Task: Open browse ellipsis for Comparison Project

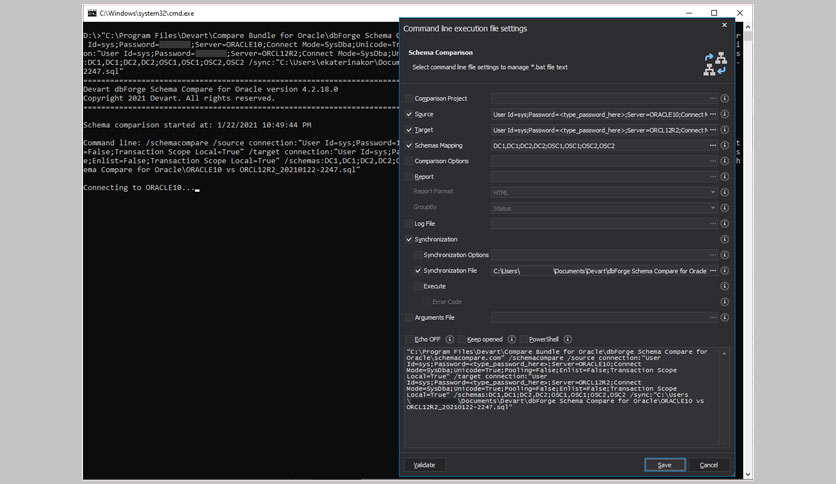Action: pyautogui.click(x=713, y=99)
